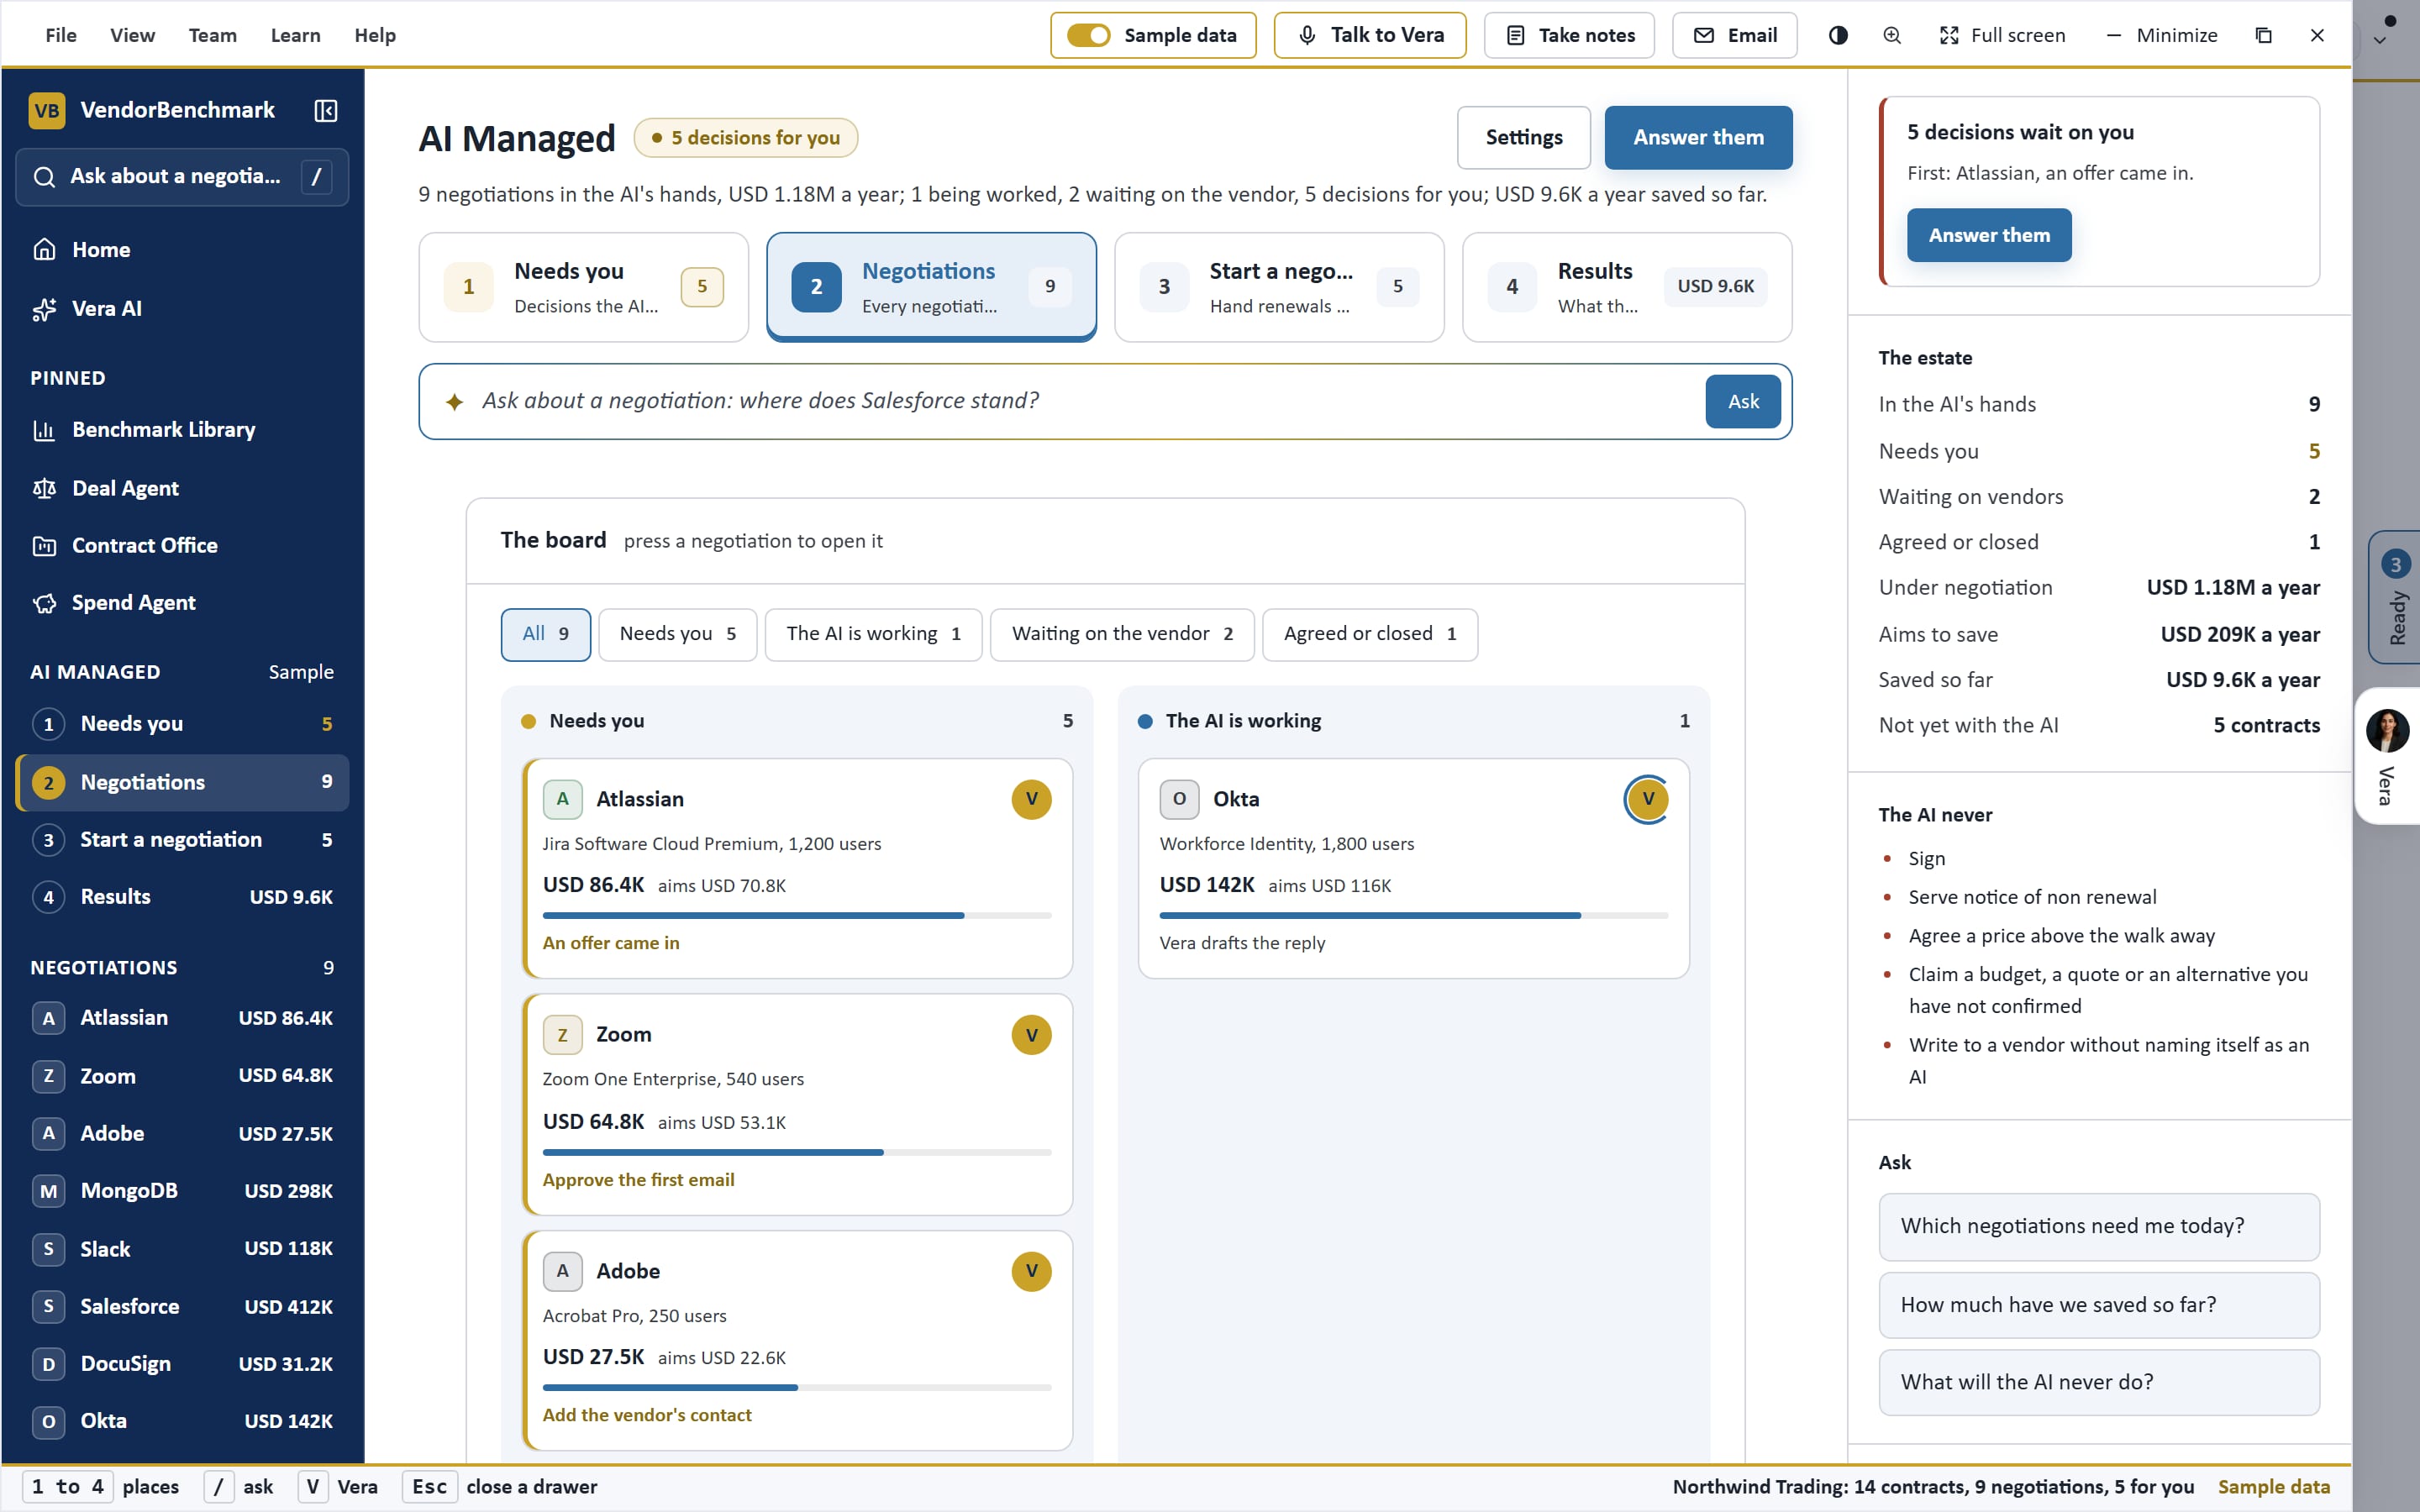This screenshot has height=1512, width=2420.
Task: Filter board by Needs you 5
Action: 677,634
